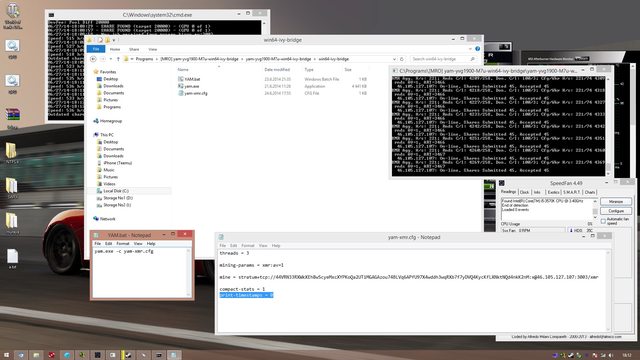Open Edit menu in YAM.bat Notepad

click(x=108, y=244)
